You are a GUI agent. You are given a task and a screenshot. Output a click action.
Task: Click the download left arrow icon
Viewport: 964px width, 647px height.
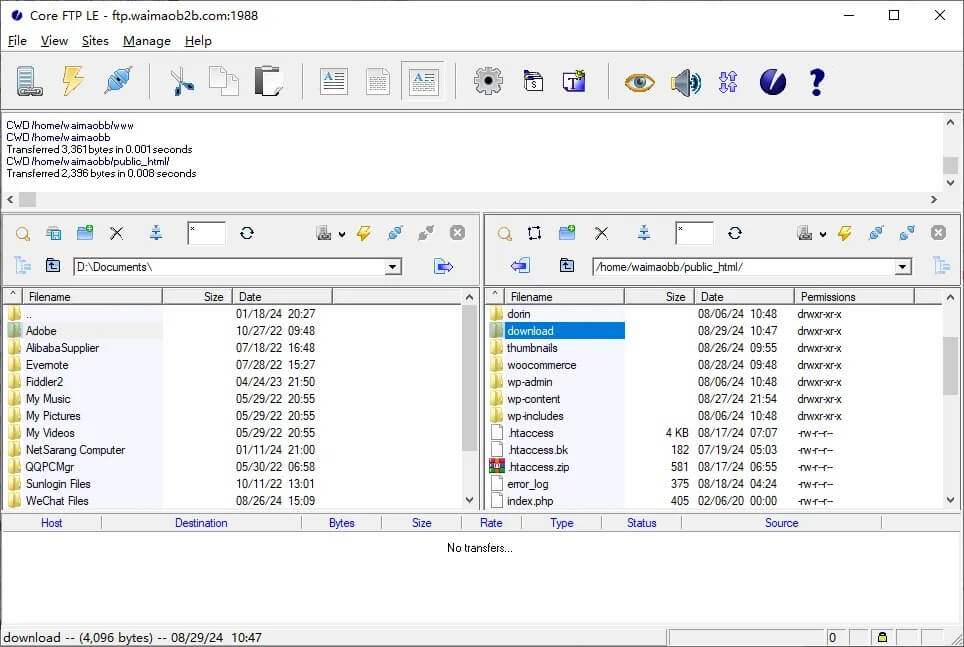click(x=520, y=266)
